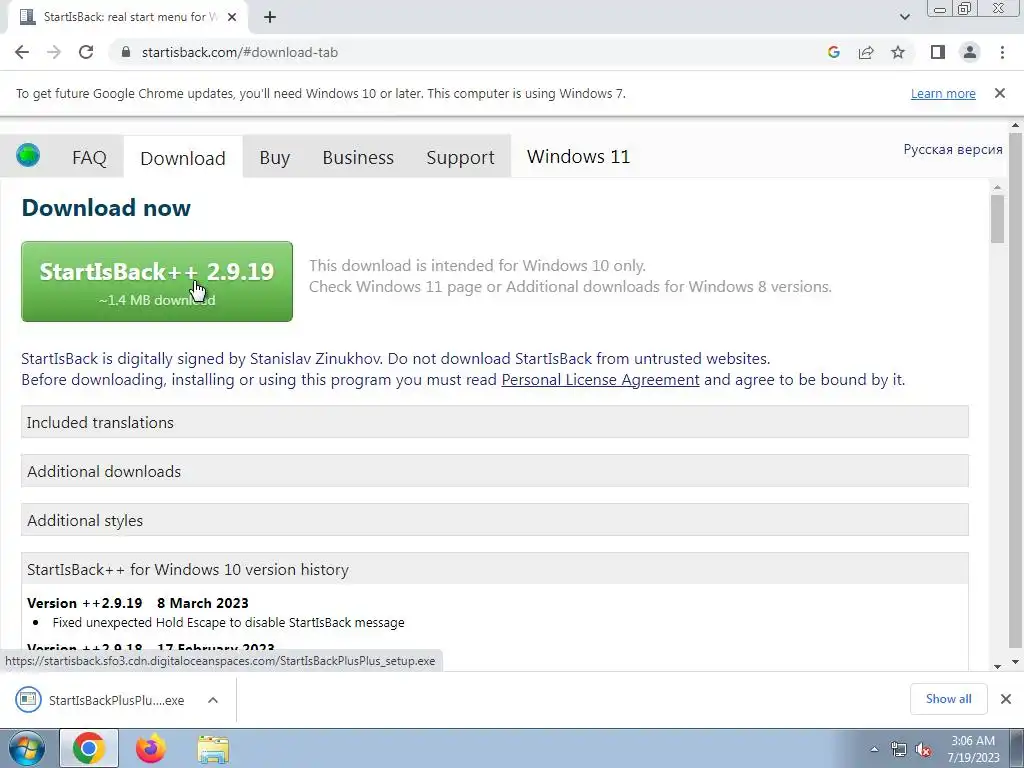
Task: Share this page via share icon
Action: coord(866,52)
